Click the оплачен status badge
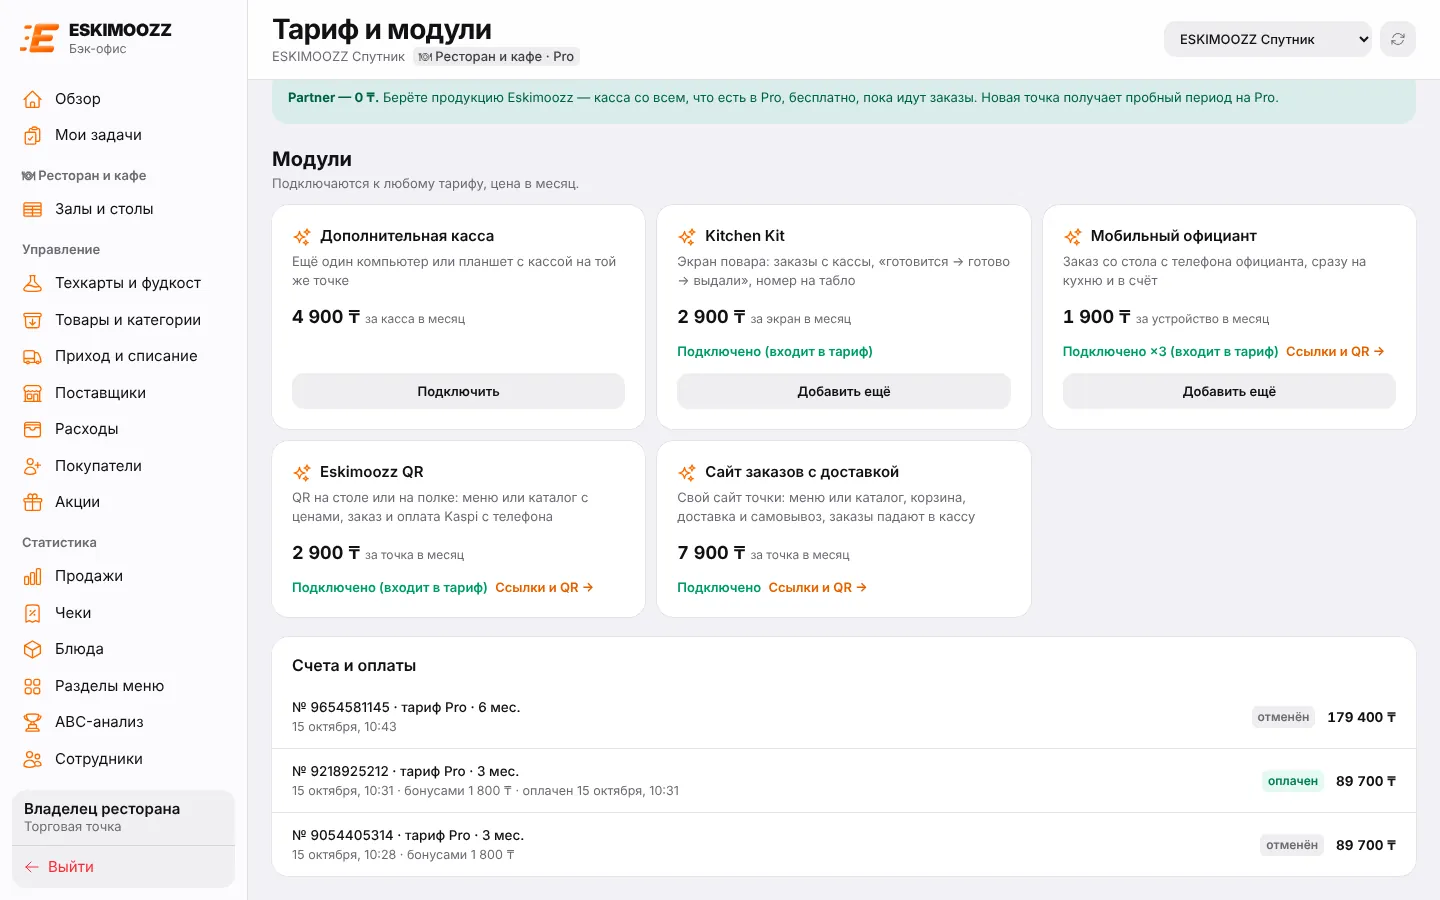 (x=1293, y=781)
